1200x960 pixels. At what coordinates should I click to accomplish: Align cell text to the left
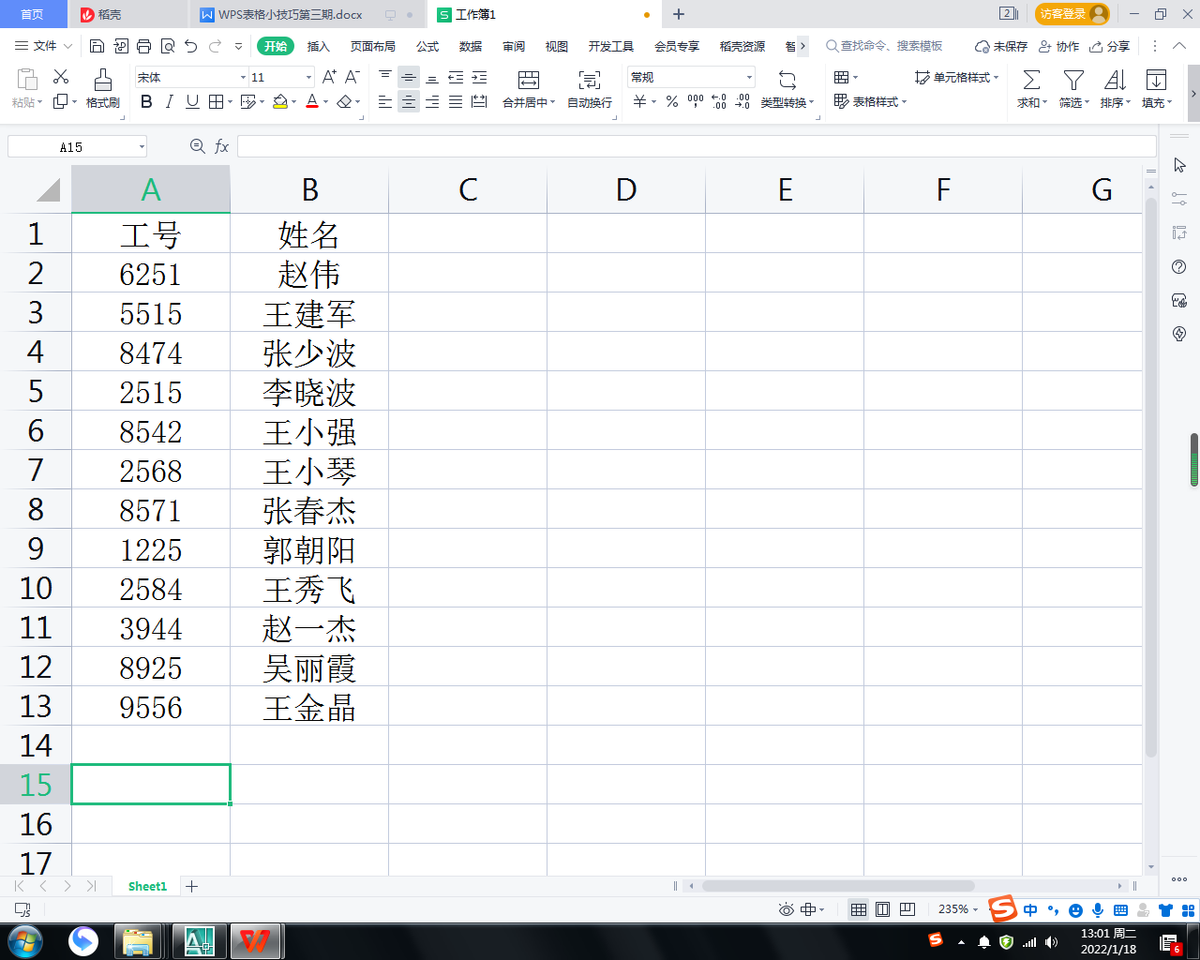386,101
